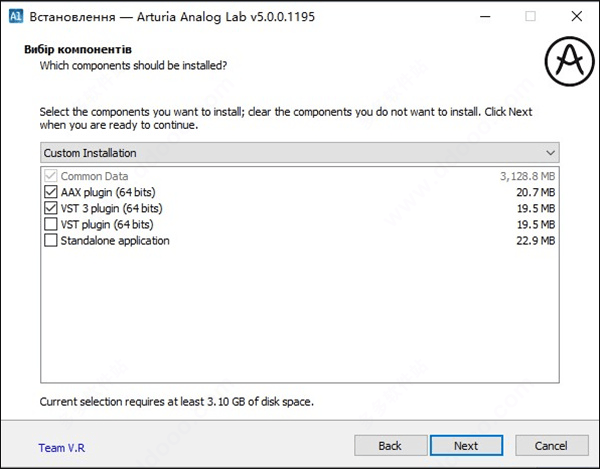Image resolution: width=600 pixels, height=469 pixels.
Task: Click the "Вибір компонентів" heading
Action: tap(85, 48)
